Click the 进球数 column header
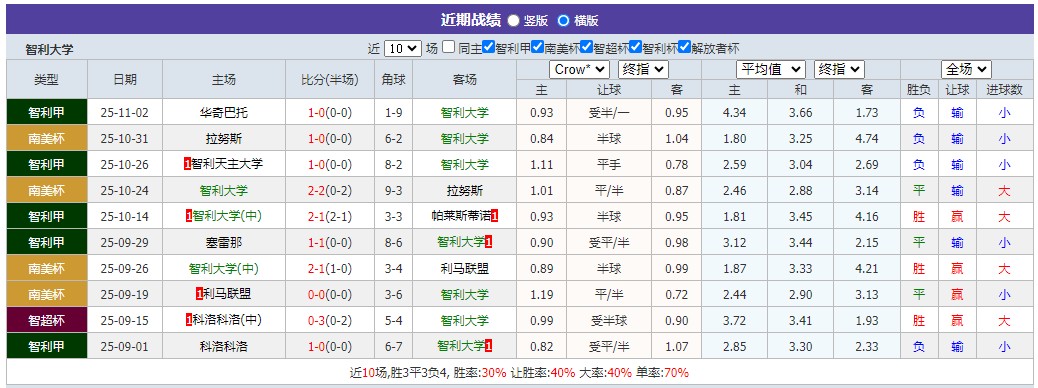 click(1004, 89)
